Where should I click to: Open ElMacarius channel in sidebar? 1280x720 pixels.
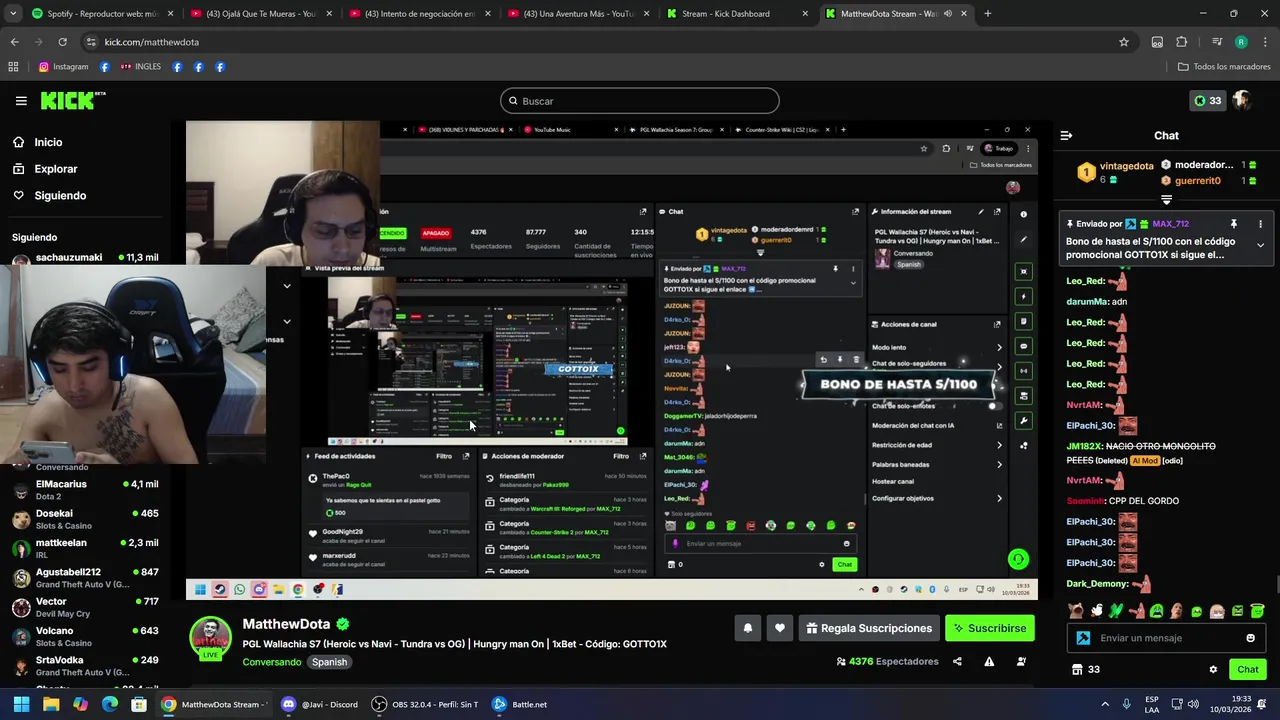click(85, 490)
